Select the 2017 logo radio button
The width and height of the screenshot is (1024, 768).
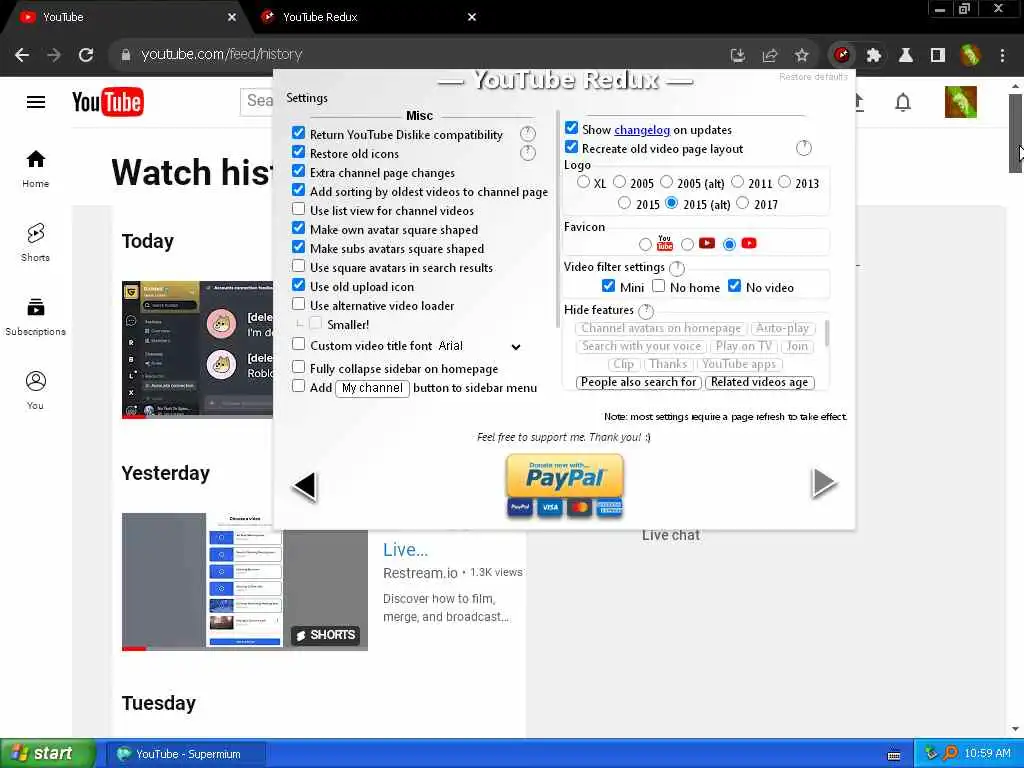[743, 202]
